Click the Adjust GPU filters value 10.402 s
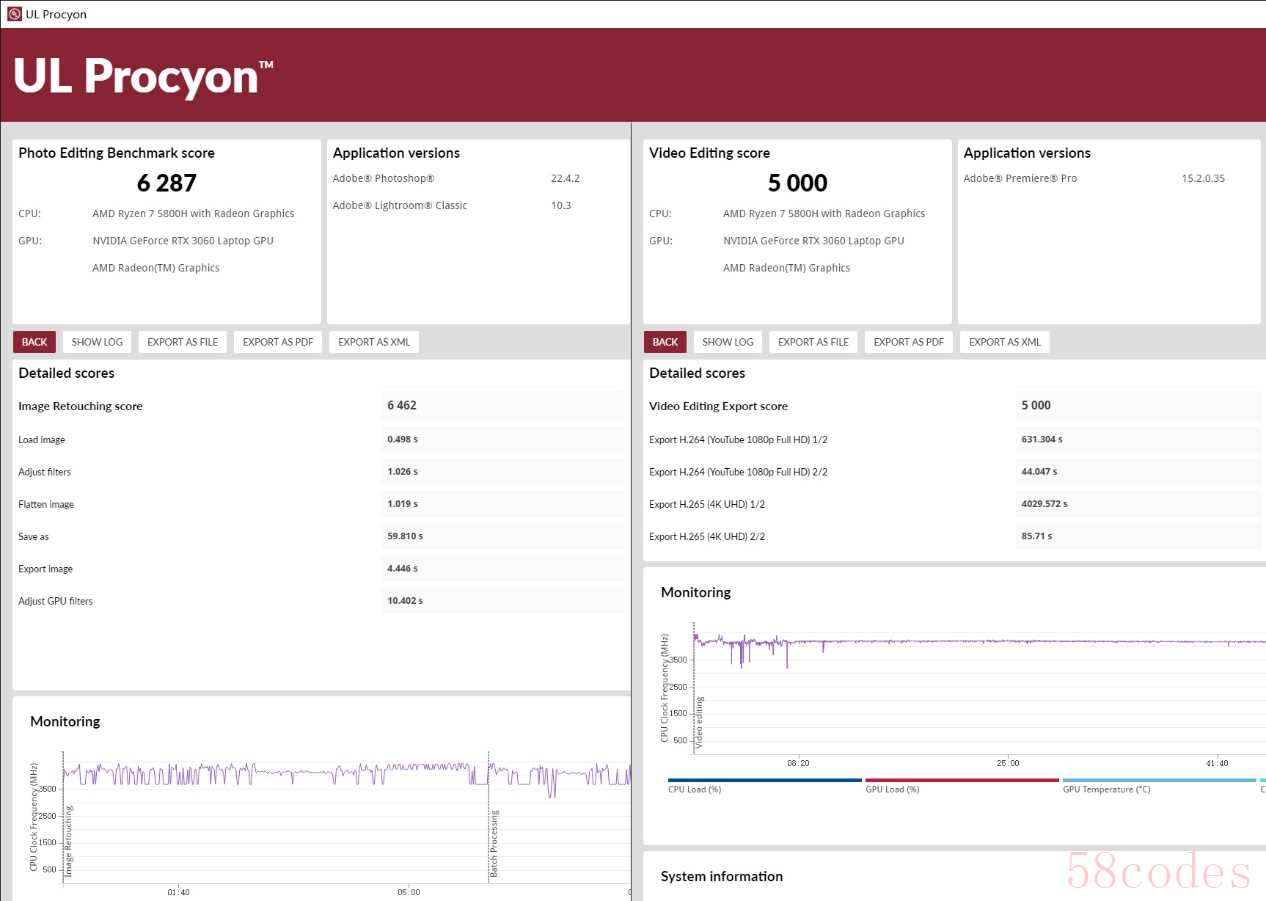The height and width of the screenshot is (901, 1266). (x=405, y=601)
